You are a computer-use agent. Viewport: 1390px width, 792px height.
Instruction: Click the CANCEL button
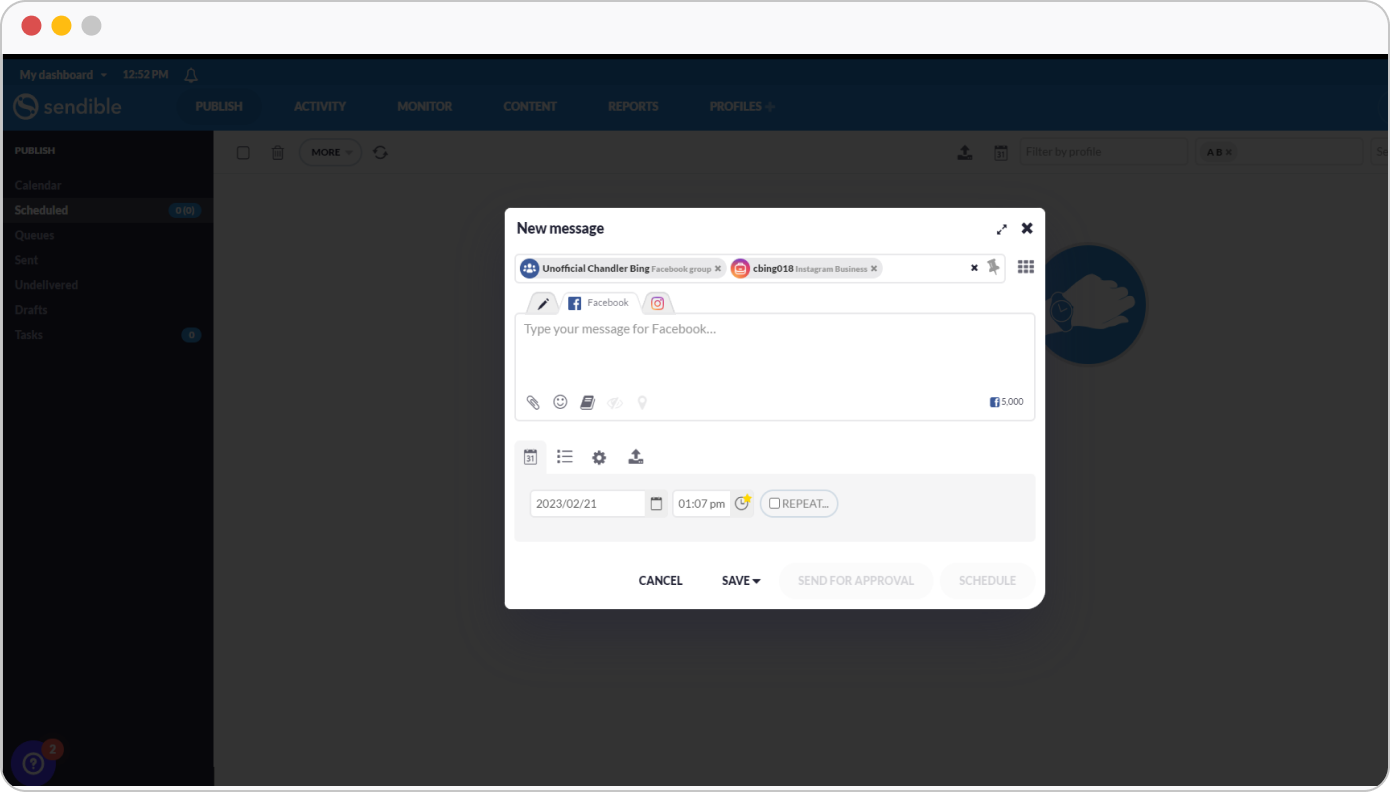(660, 581)
